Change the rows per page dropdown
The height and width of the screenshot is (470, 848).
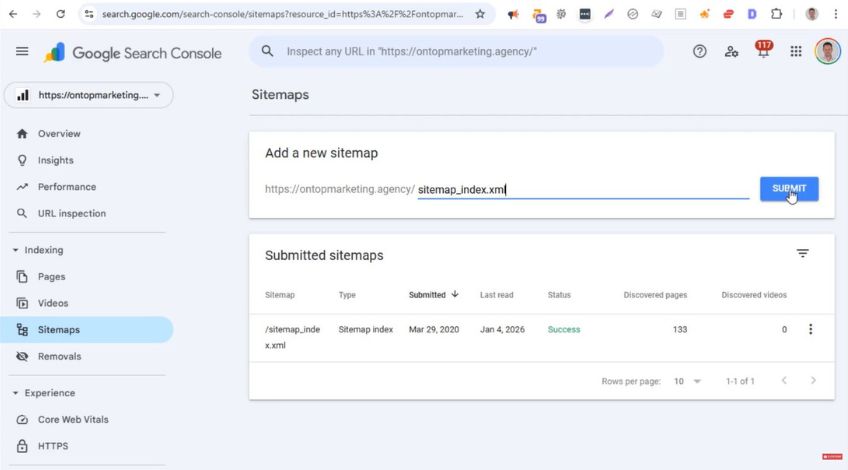[687, 381]
